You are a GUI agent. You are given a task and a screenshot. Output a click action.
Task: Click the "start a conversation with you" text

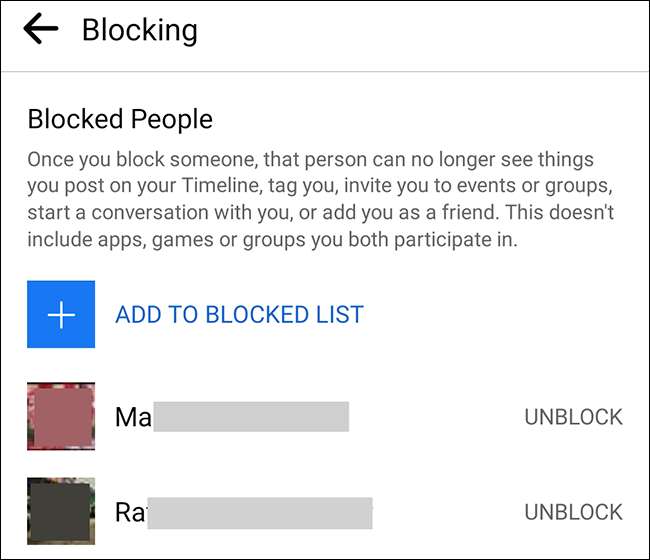[152, 214]
